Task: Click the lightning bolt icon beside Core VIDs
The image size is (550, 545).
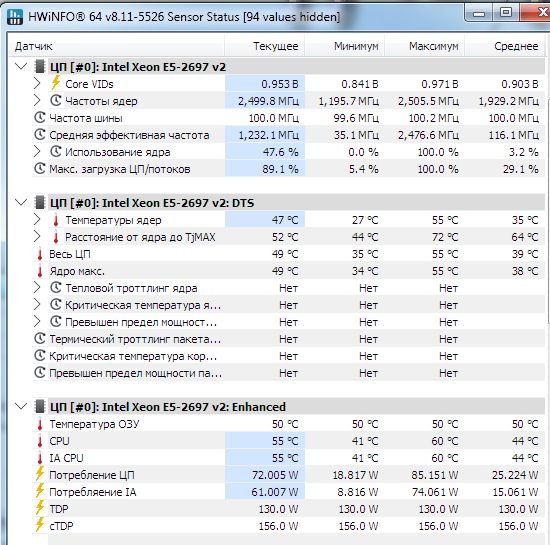Action: click(x=55, y=83)
